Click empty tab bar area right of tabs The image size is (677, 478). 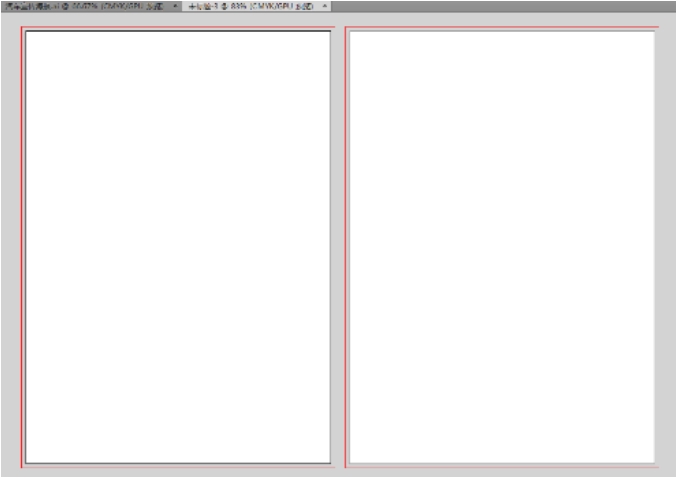point(500,6)
